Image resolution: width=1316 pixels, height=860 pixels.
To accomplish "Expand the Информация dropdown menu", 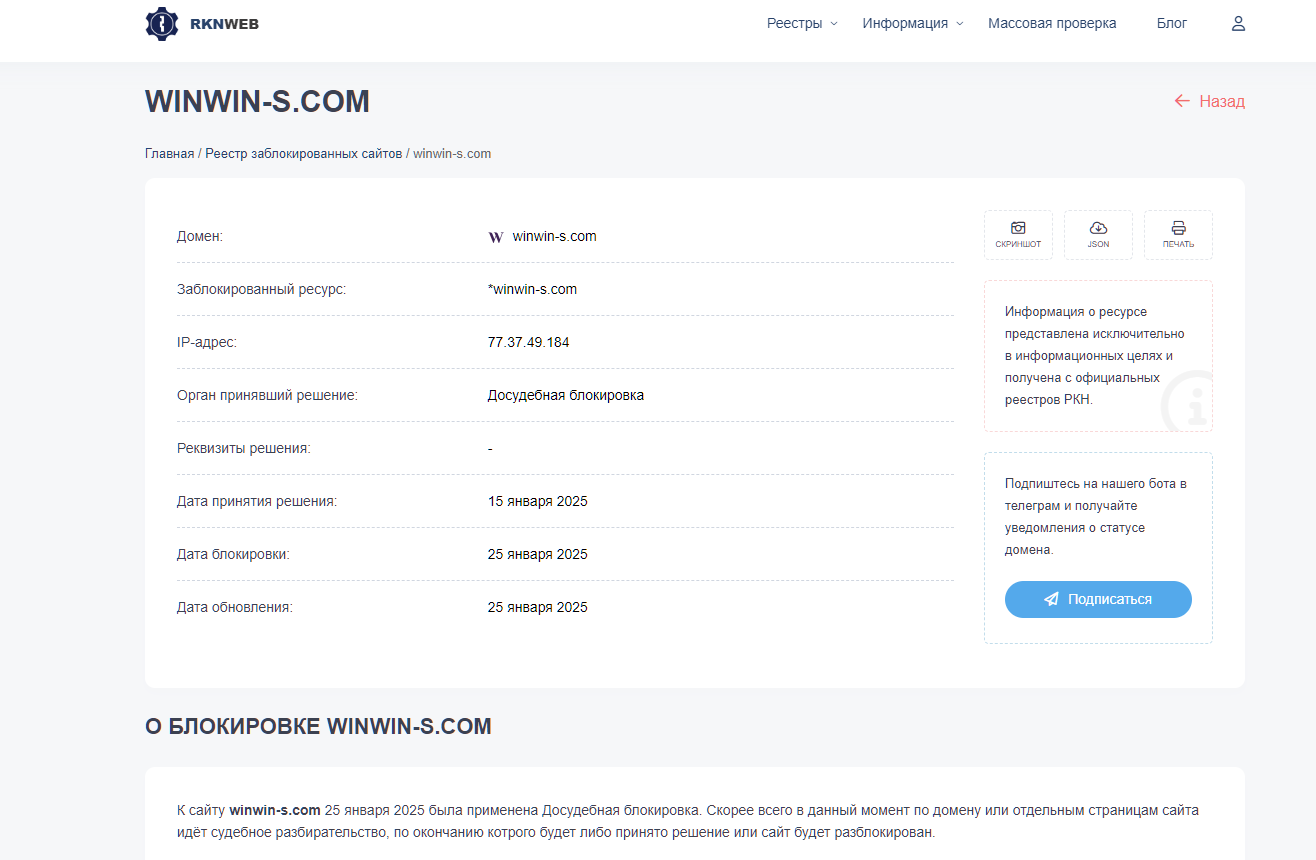I will point(913,23).
